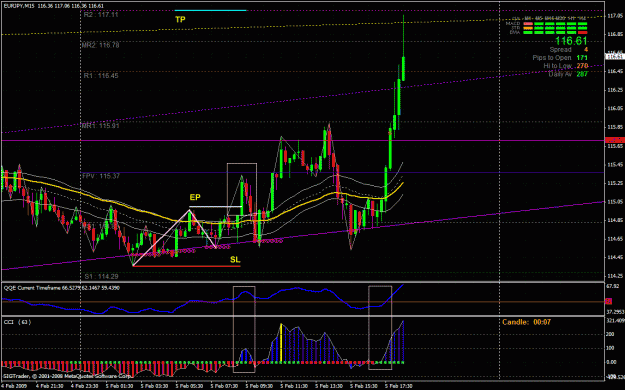
Task: Click the 116.25 price axis label
Action: pos(616,90)
